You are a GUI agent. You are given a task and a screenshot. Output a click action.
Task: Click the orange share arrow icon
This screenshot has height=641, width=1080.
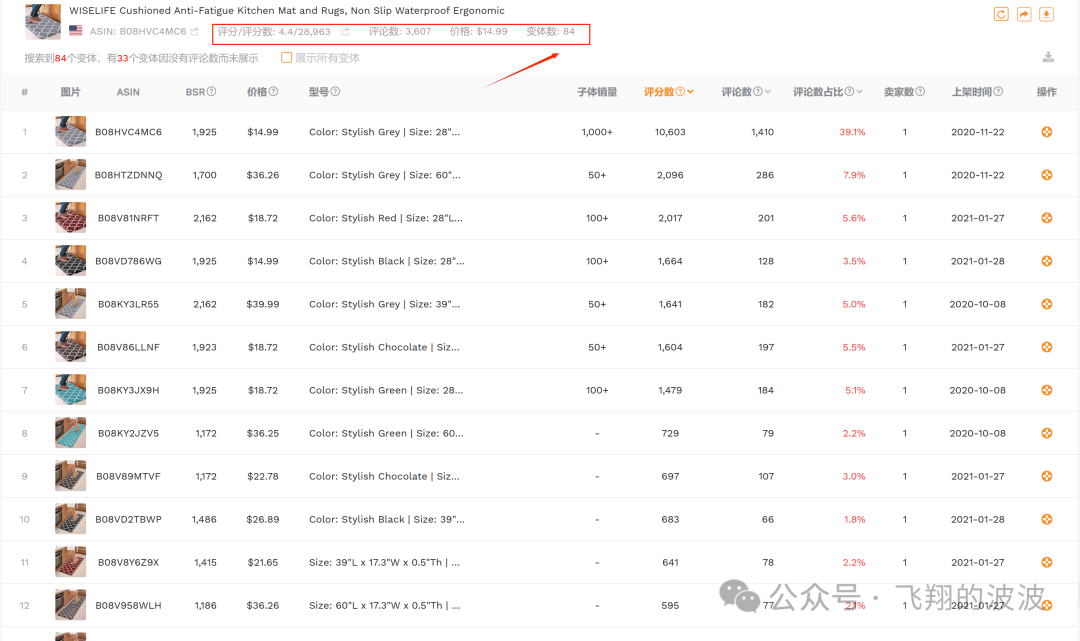(x=1024, y=14)
